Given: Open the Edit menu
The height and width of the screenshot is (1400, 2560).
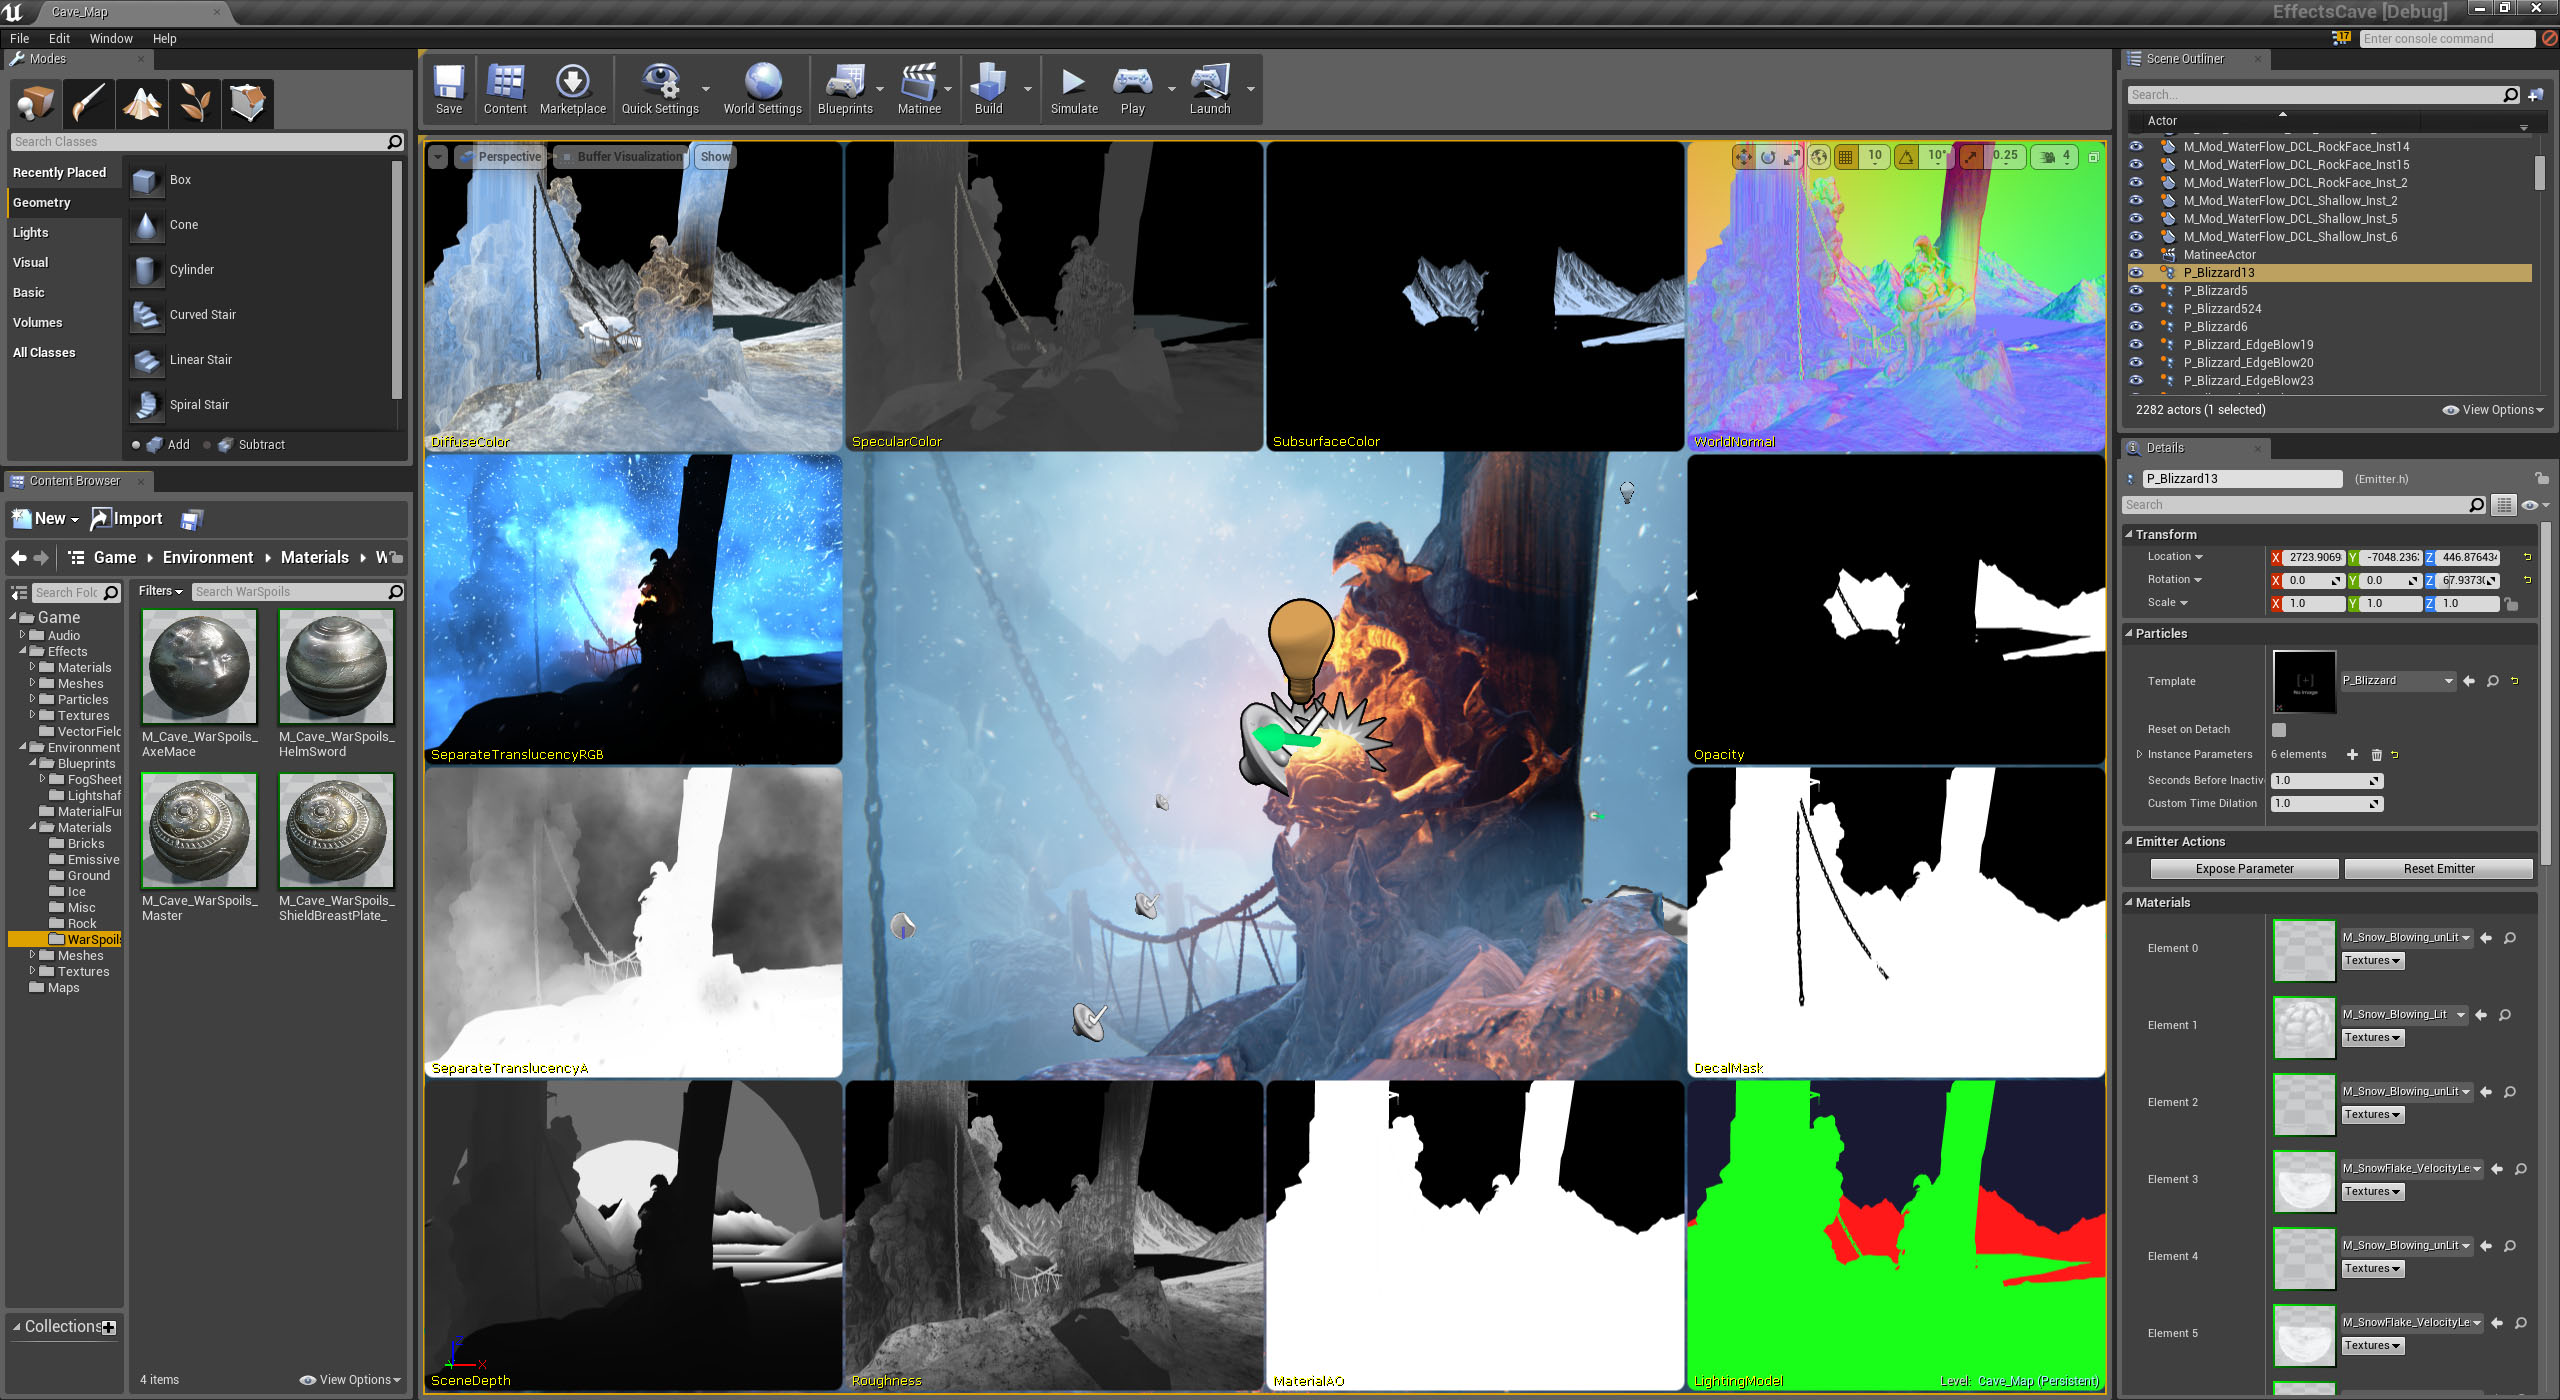Looking at the screenshot, I should [x=59, y=39].
